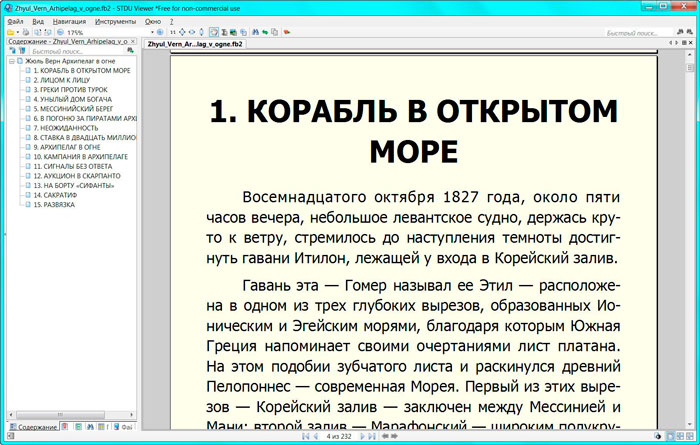Go to last page button
Viewport: 700px width, 445px height.
pos(371,436)
